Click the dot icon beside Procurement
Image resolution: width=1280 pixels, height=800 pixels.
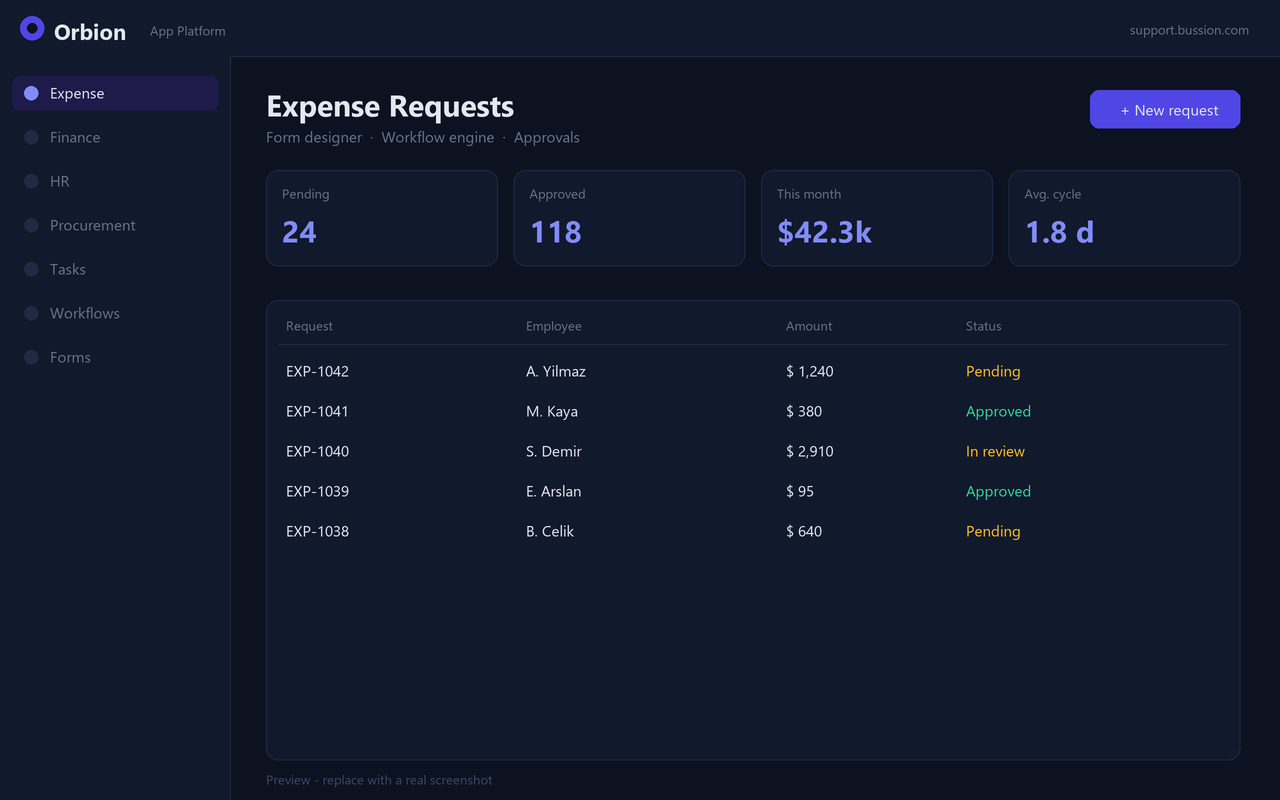click(x=31, y=225)
